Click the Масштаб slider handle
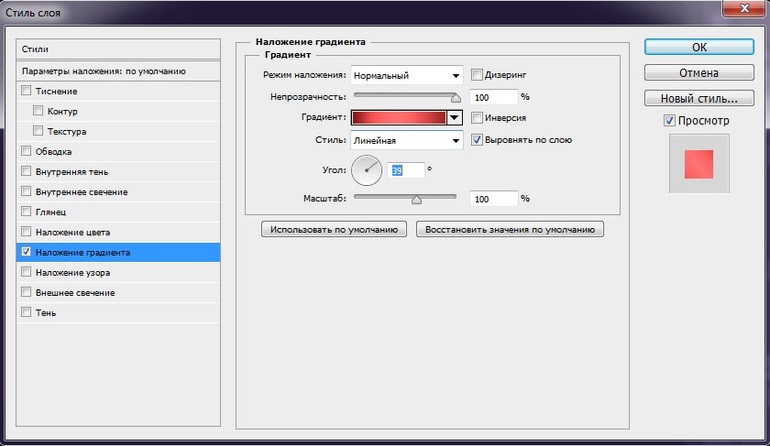Screen dimensions: 770x446 pyautogui.click(x=416, y=199)
